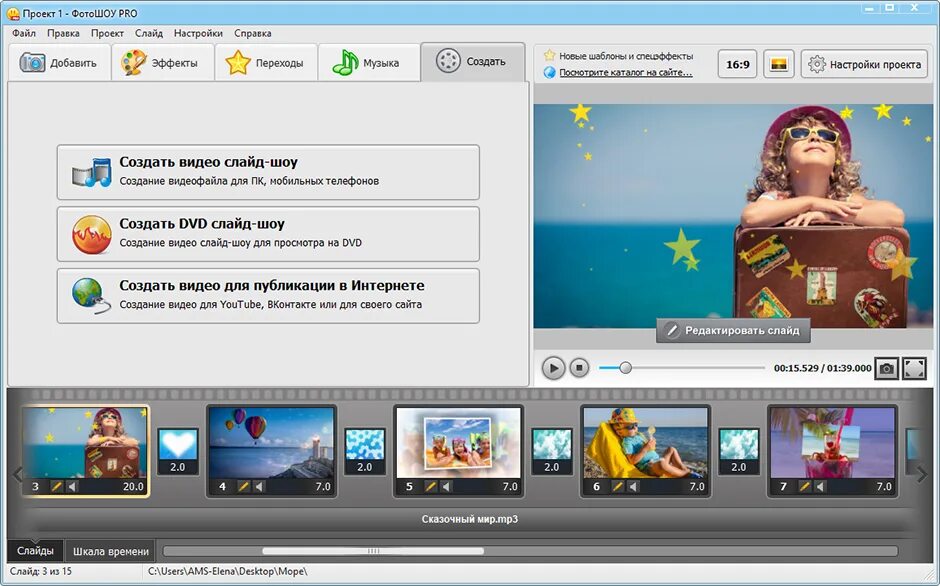The height and width of the screenshot is (586, 940).
Task: Click sound icon on slide 3
Action: (72, 486)
